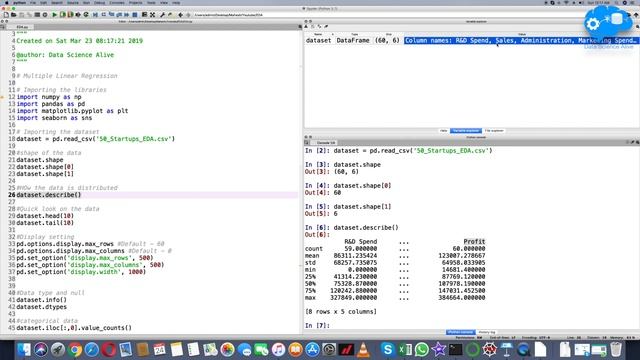Image resolution: width=640 pixels, height=360 pixels.
Task: Click the blue Stop debugging square icon
Action: (135, 15)
